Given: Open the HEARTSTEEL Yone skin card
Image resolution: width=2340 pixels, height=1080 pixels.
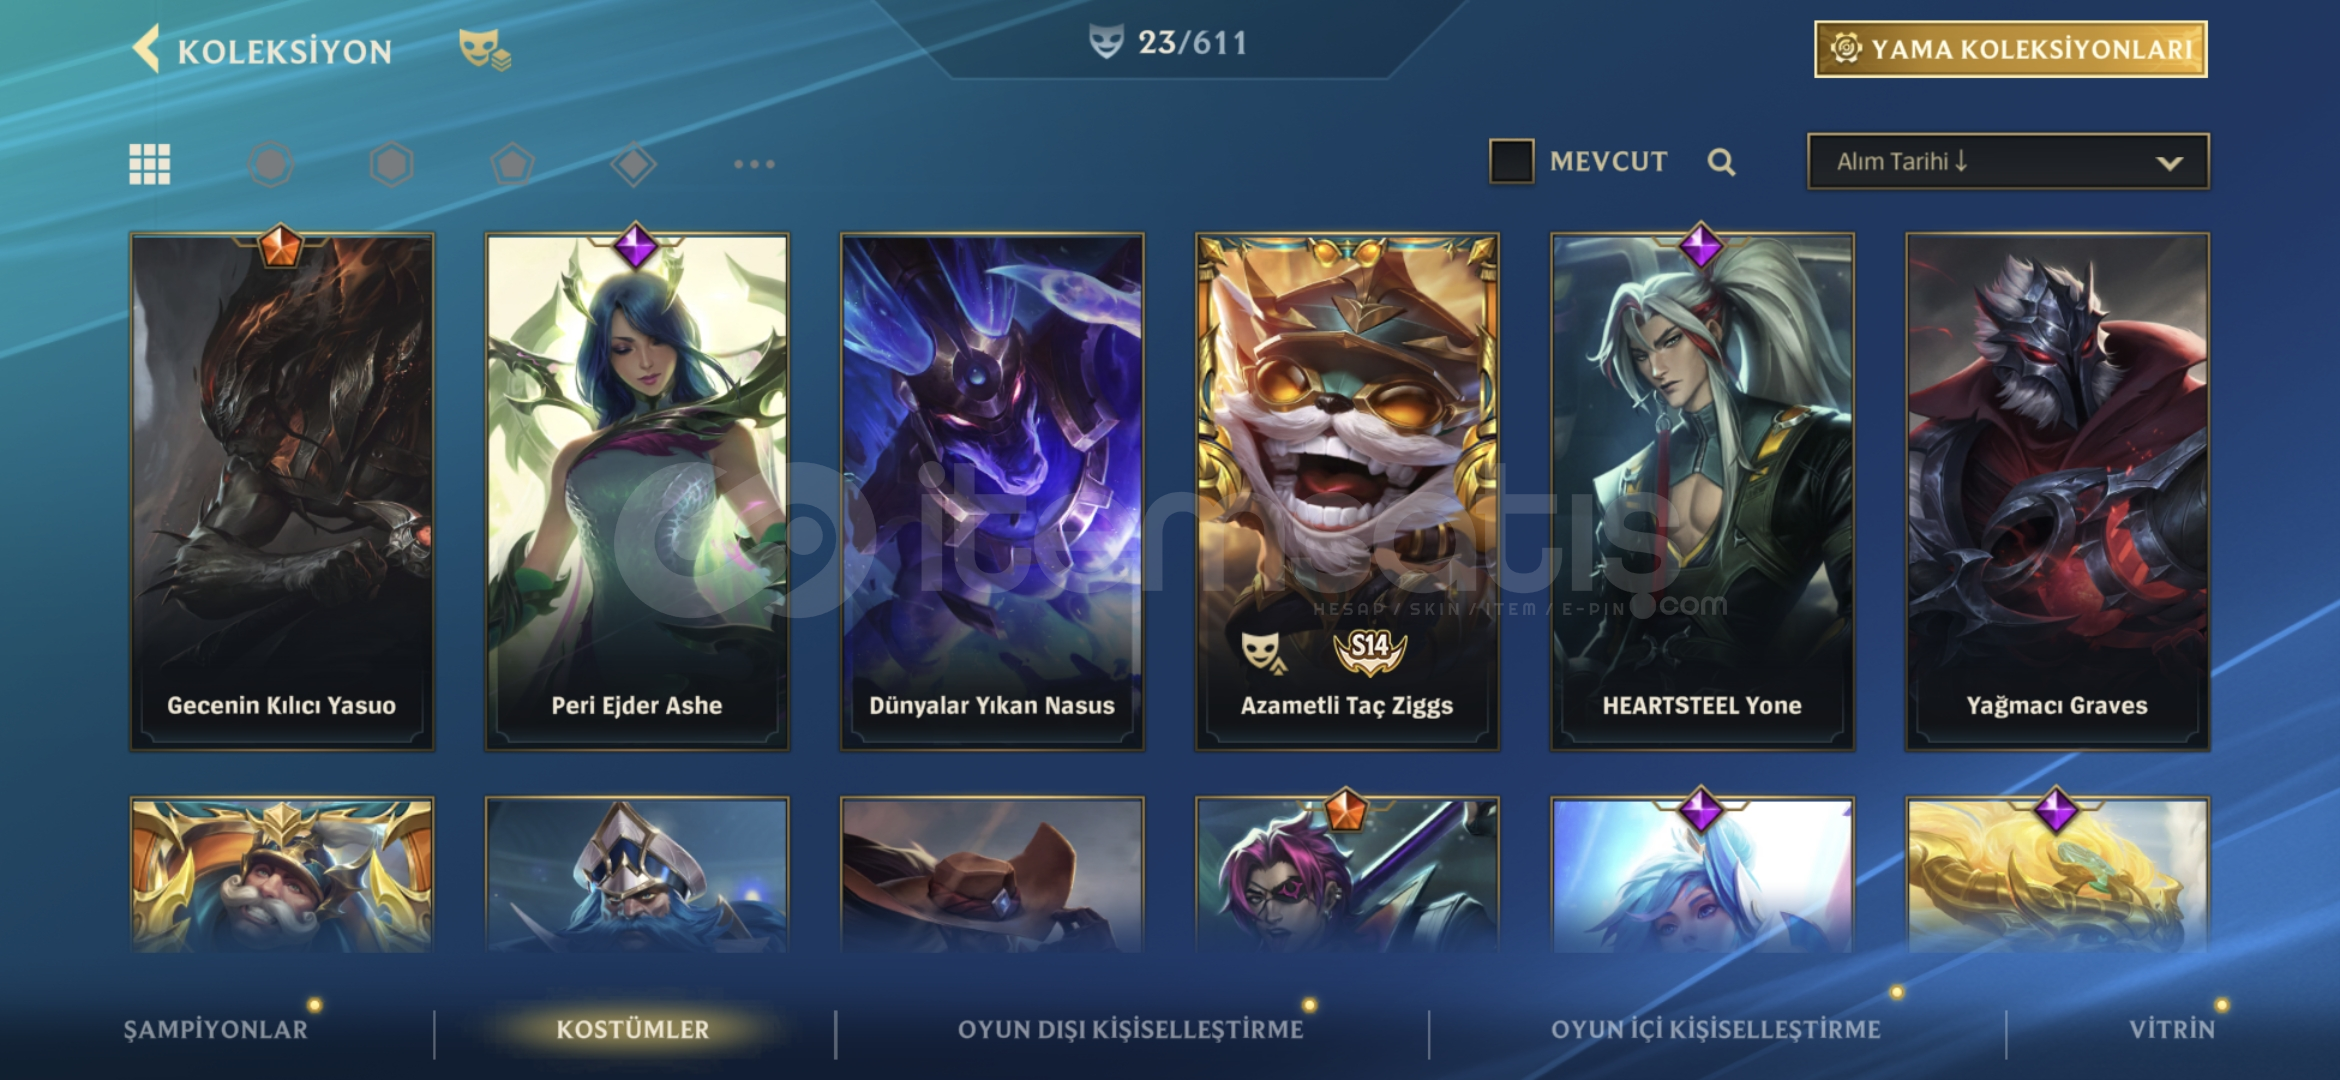Looking at the screenshot, I should pos(1702,491).
